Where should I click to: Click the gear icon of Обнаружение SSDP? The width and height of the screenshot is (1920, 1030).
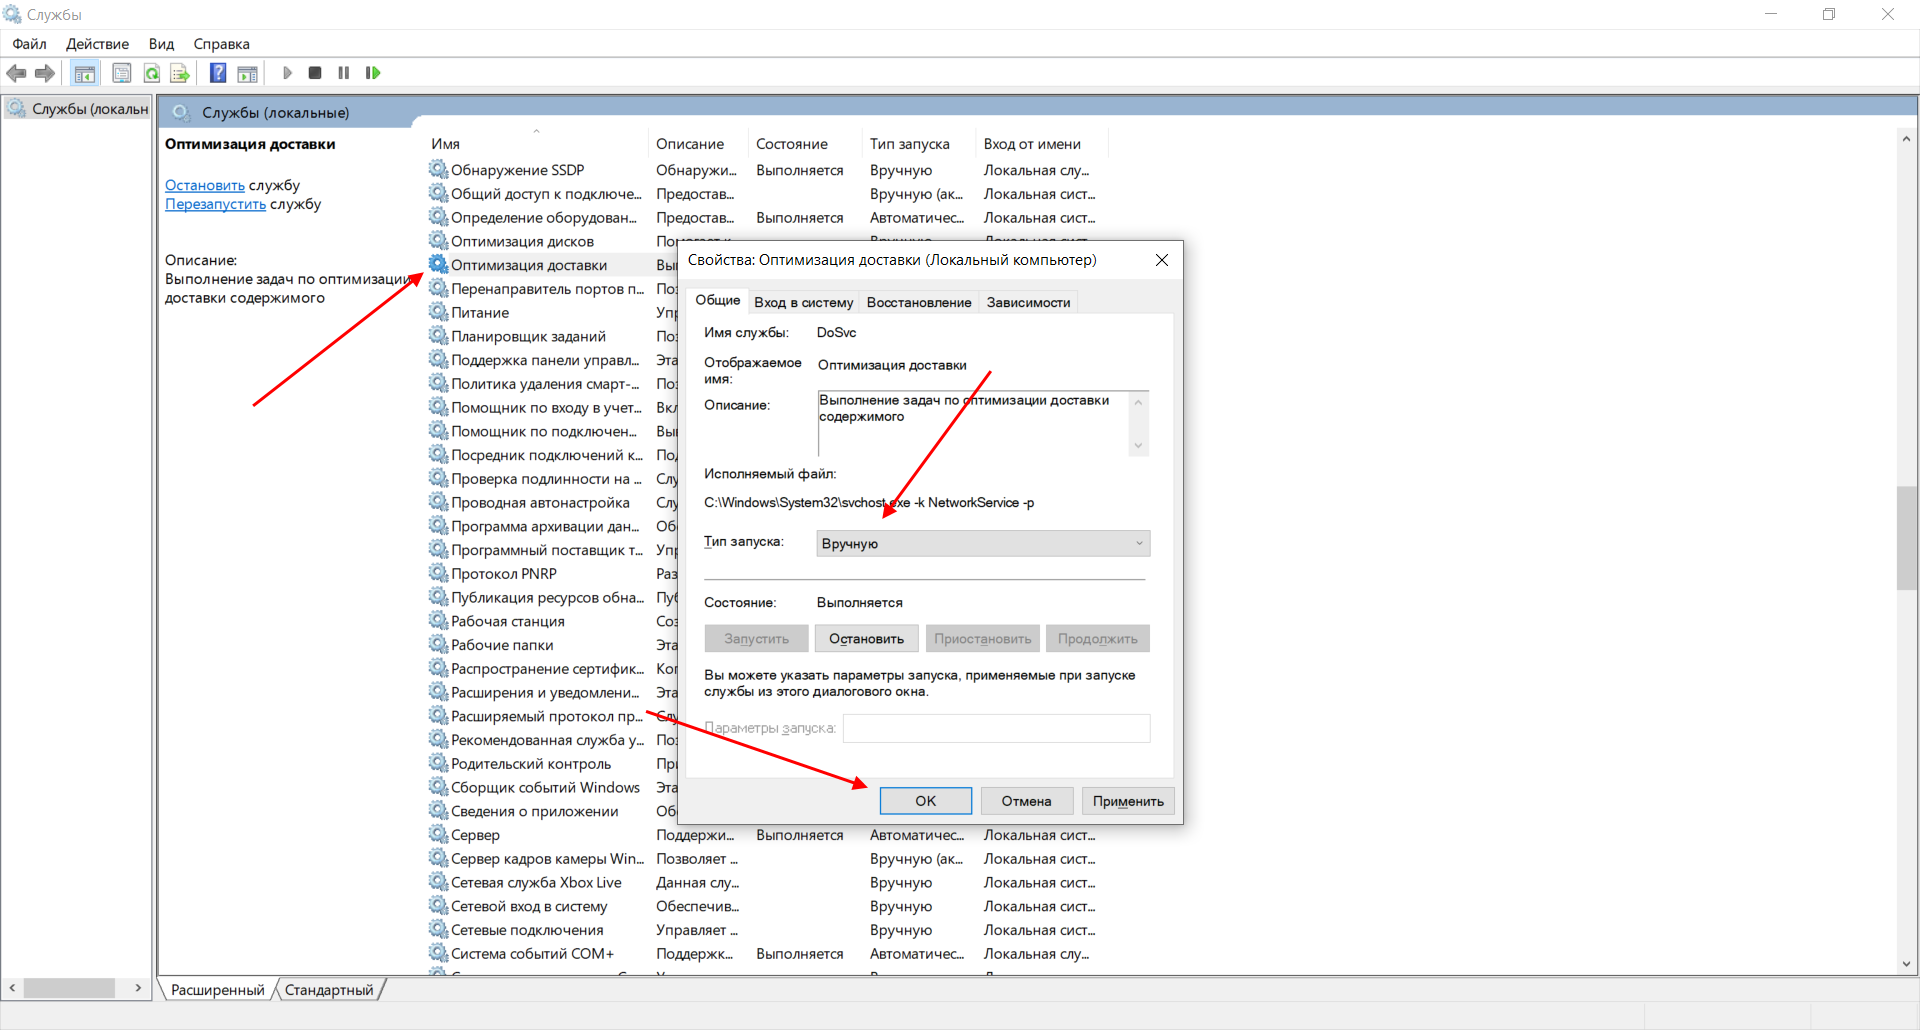[x=438, y=169]
